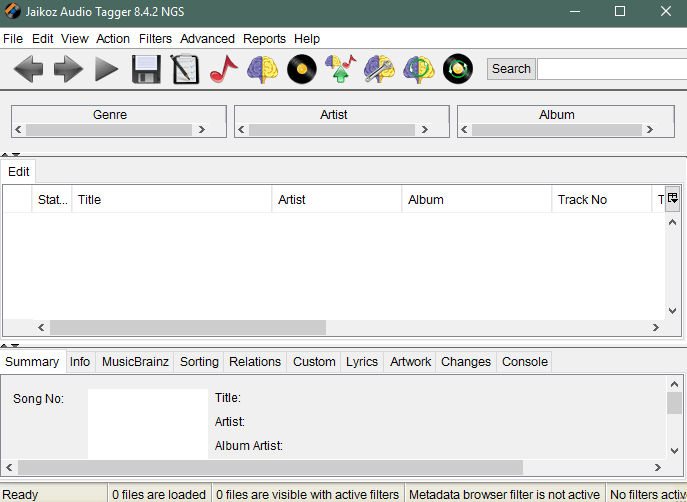Click the brain with wrench icon

click(x=379, y=69)
